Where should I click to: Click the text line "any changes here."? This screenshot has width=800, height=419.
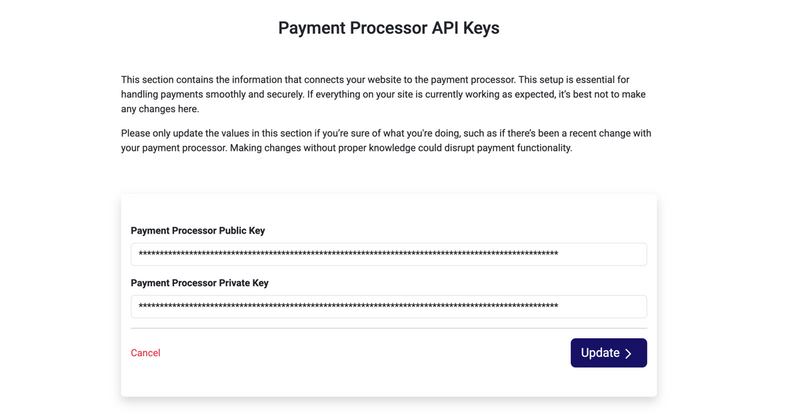160,109
